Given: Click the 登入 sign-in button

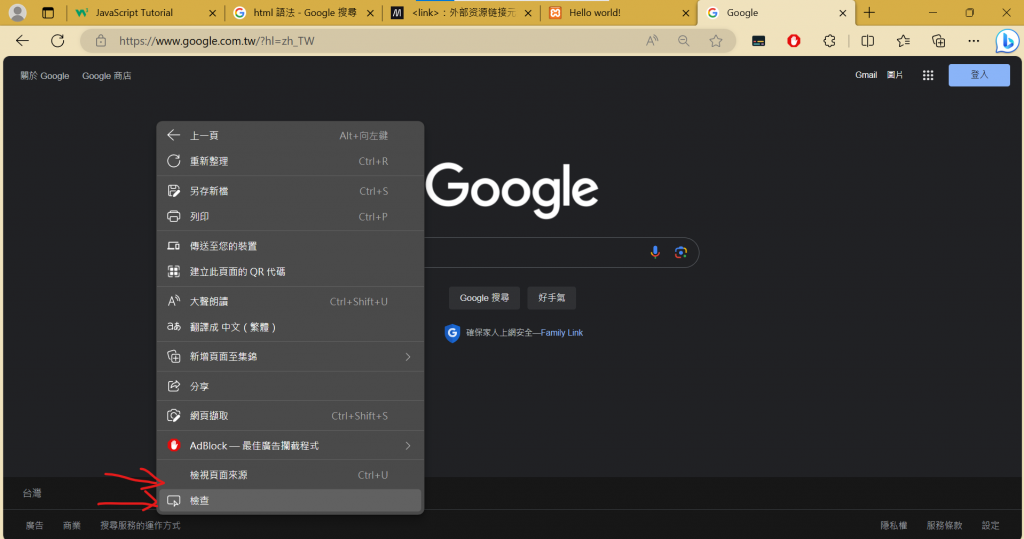Looking at the screenshot, I should click(x=979, y=75).
